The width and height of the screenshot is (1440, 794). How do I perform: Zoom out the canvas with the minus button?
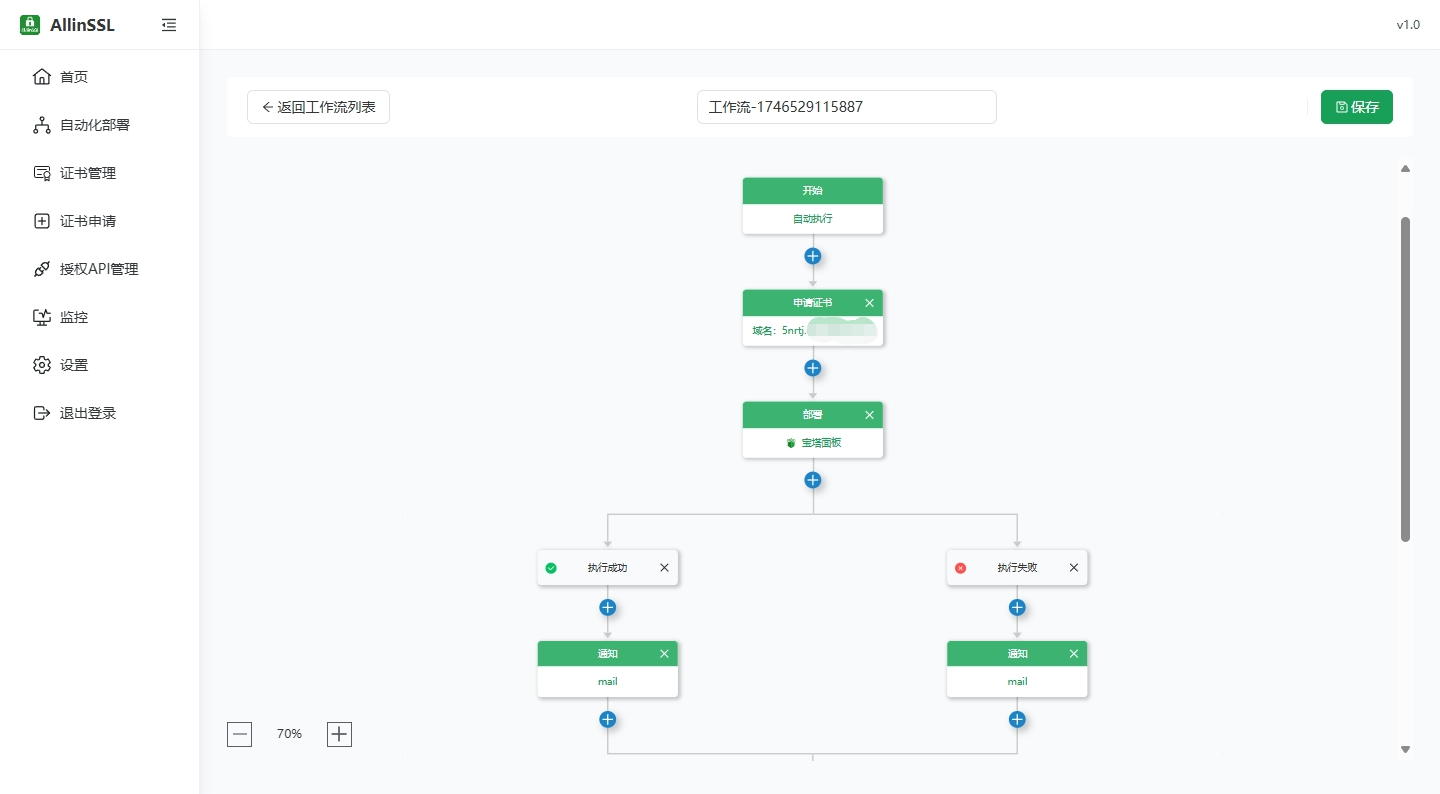pyautogui.click(x=240, y=734)
